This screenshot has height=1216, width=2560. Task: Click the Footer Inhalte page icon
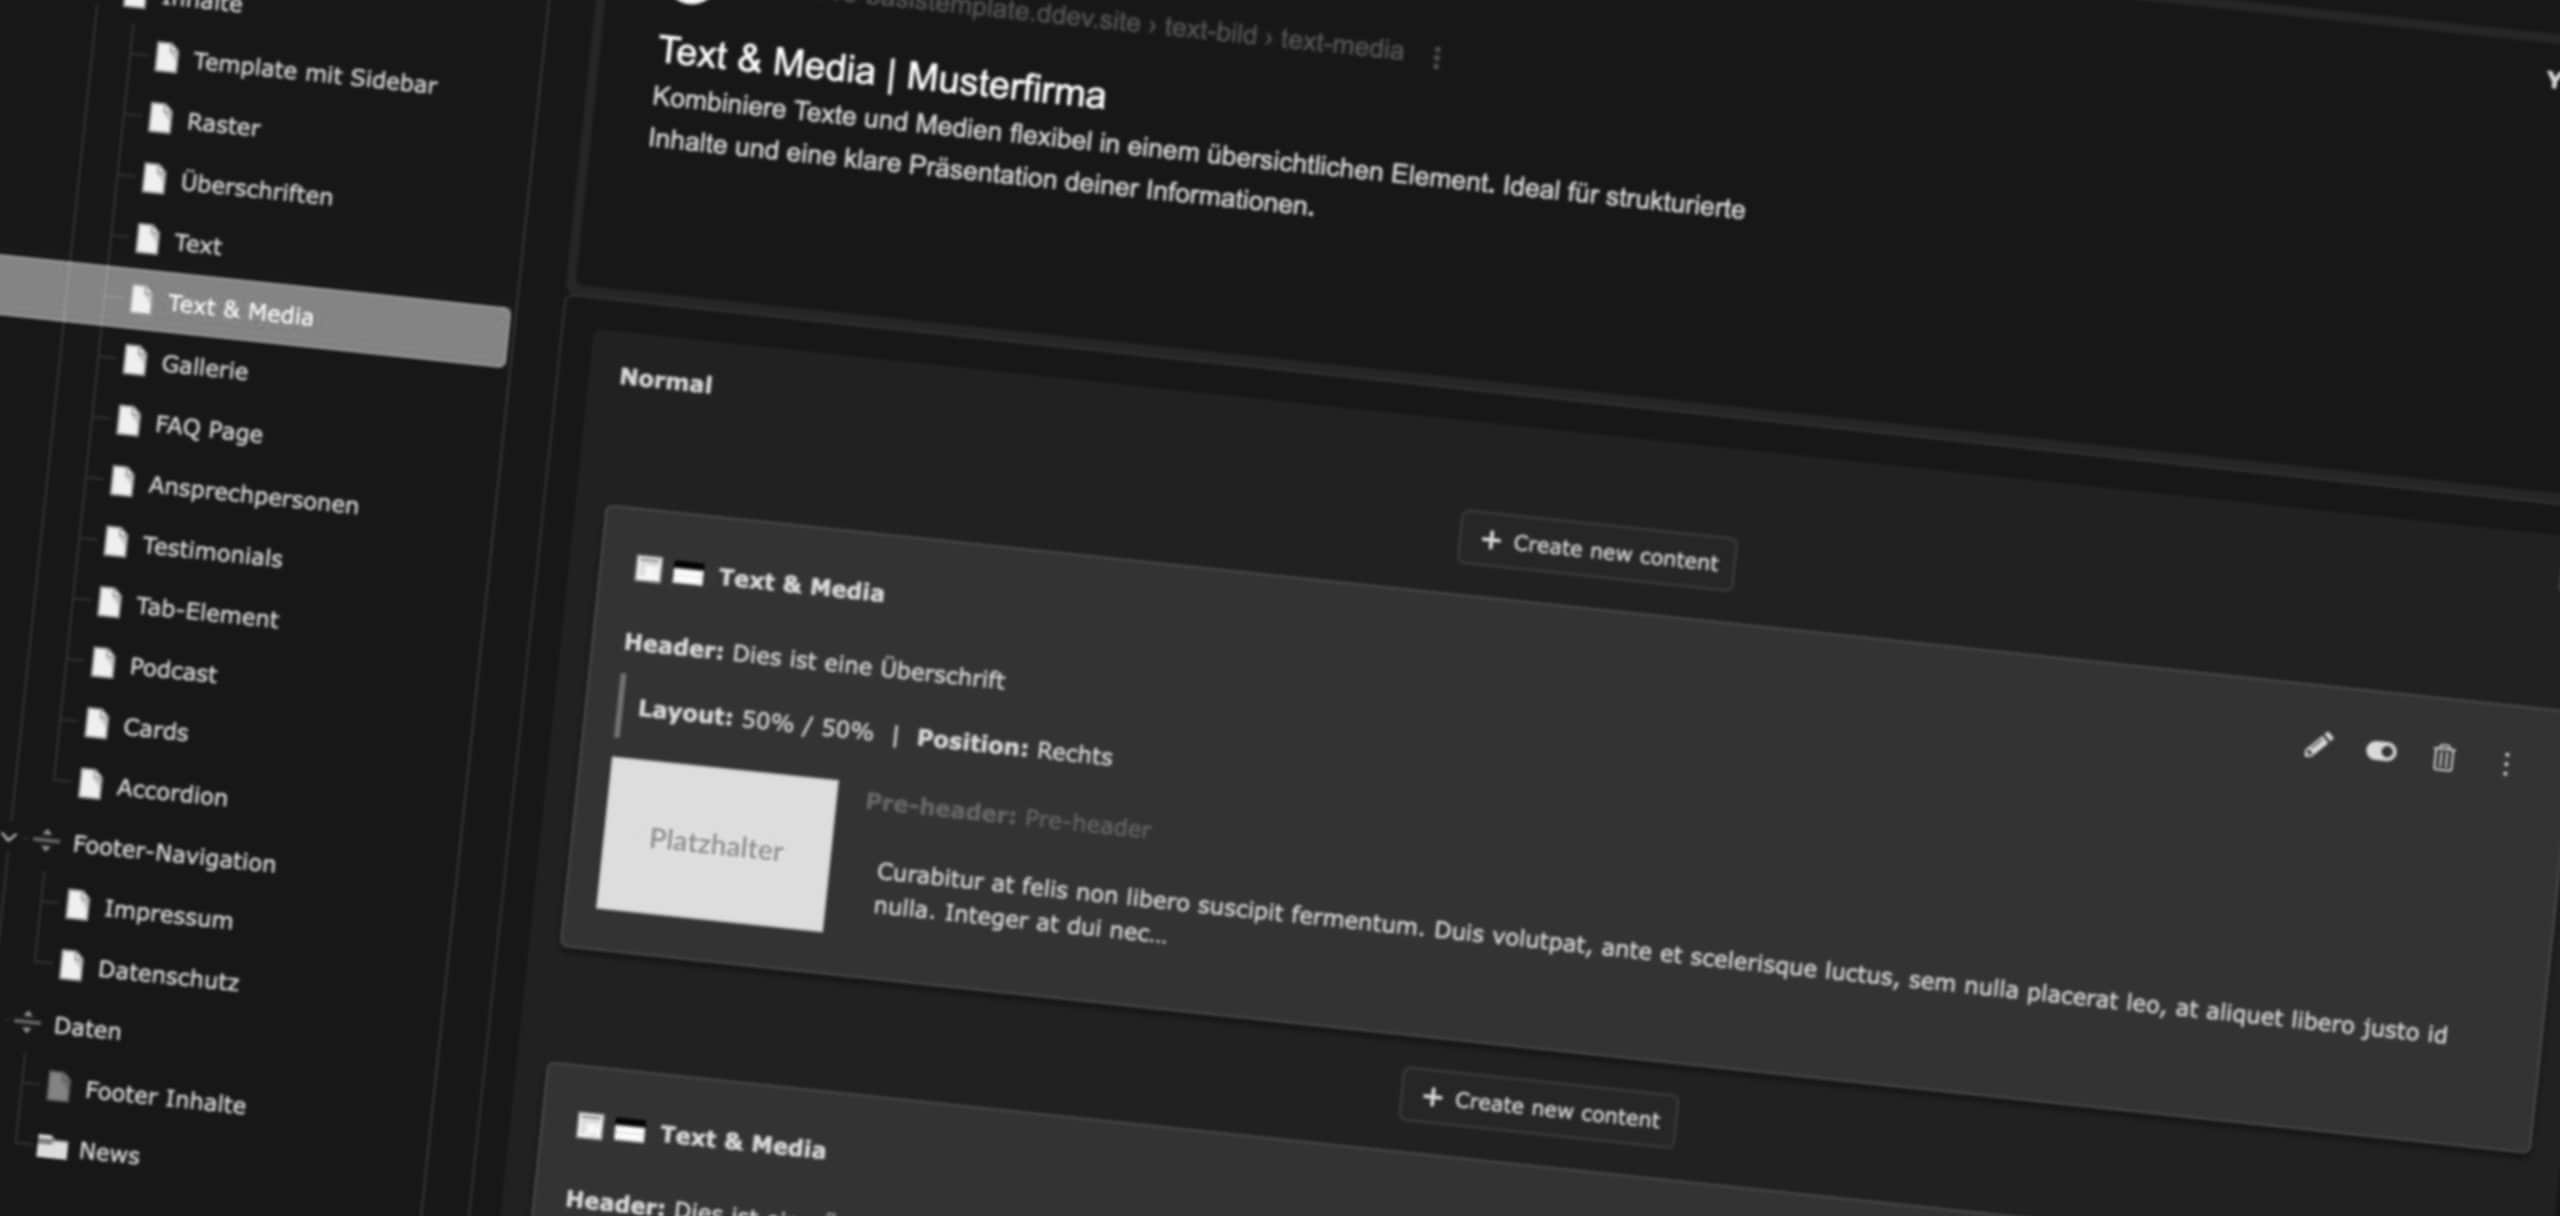[59, 1087]
